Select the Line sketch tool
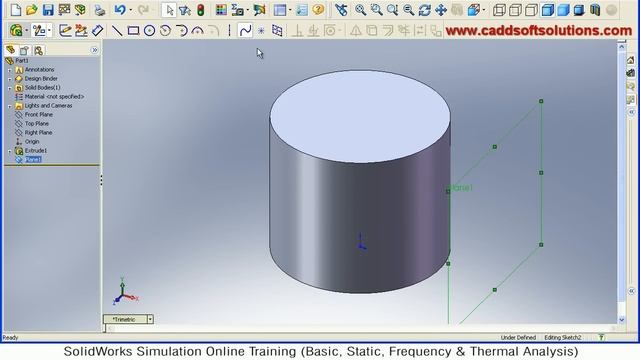 coord(117,30)
